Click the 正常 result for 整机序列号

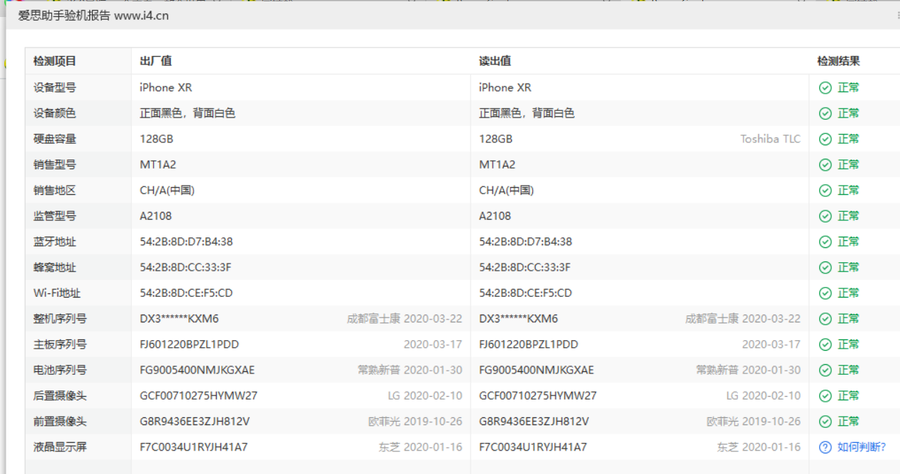pos(848,319)
